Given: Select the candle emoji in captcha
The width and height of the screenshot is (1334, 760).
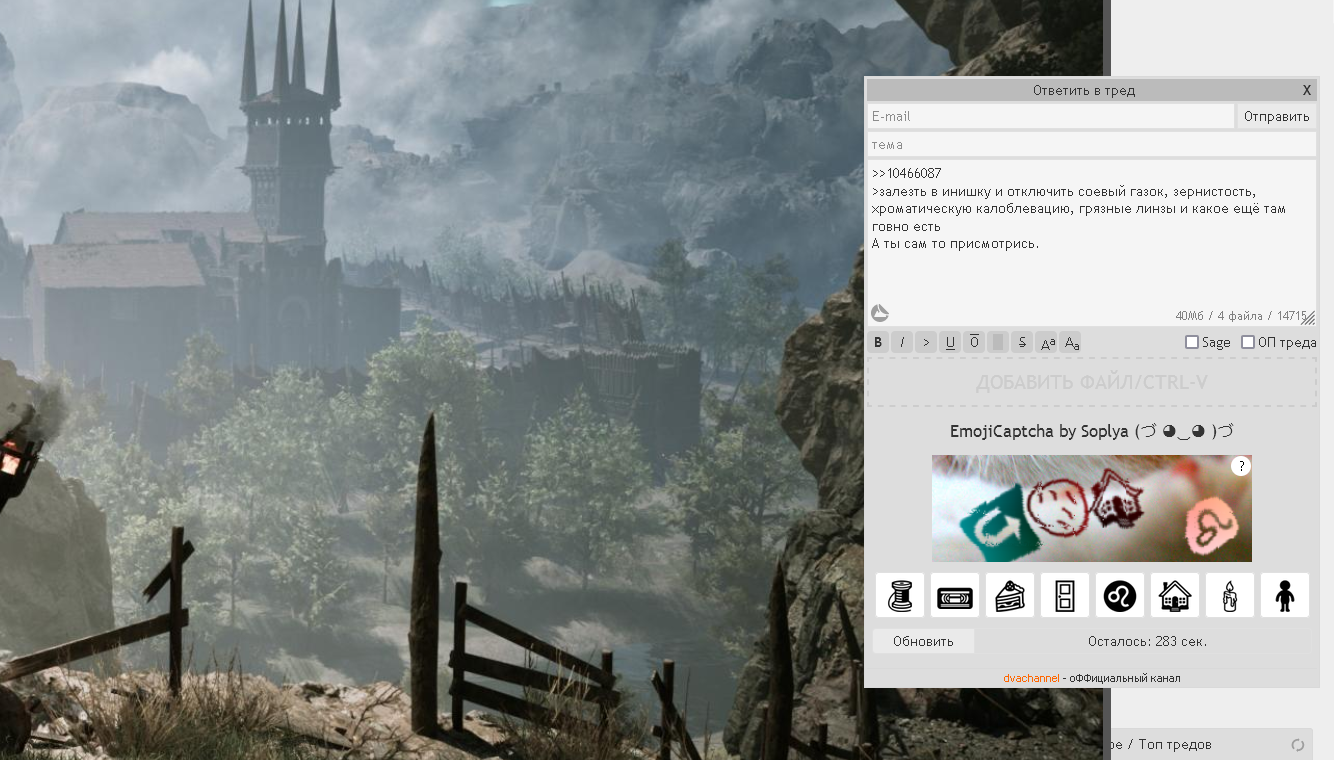Looking at the screenshot, I should point(1230,595).
